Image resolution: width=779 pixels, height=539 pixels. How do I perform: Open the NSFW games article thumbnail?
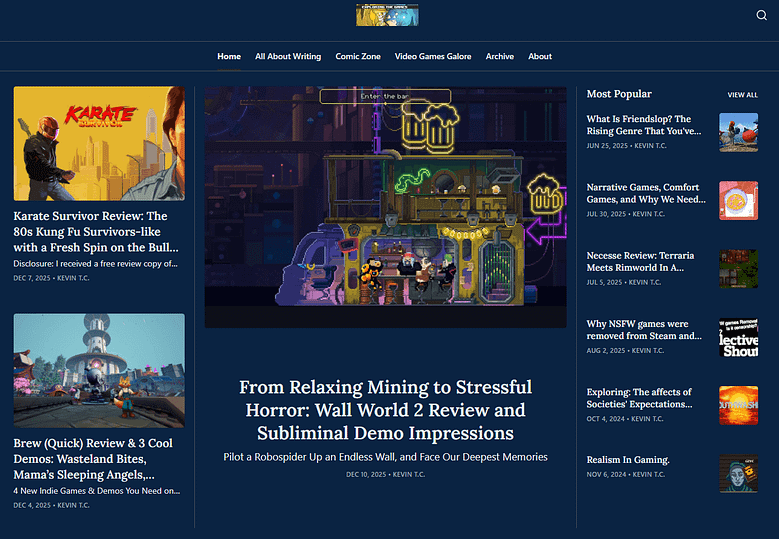739,337
